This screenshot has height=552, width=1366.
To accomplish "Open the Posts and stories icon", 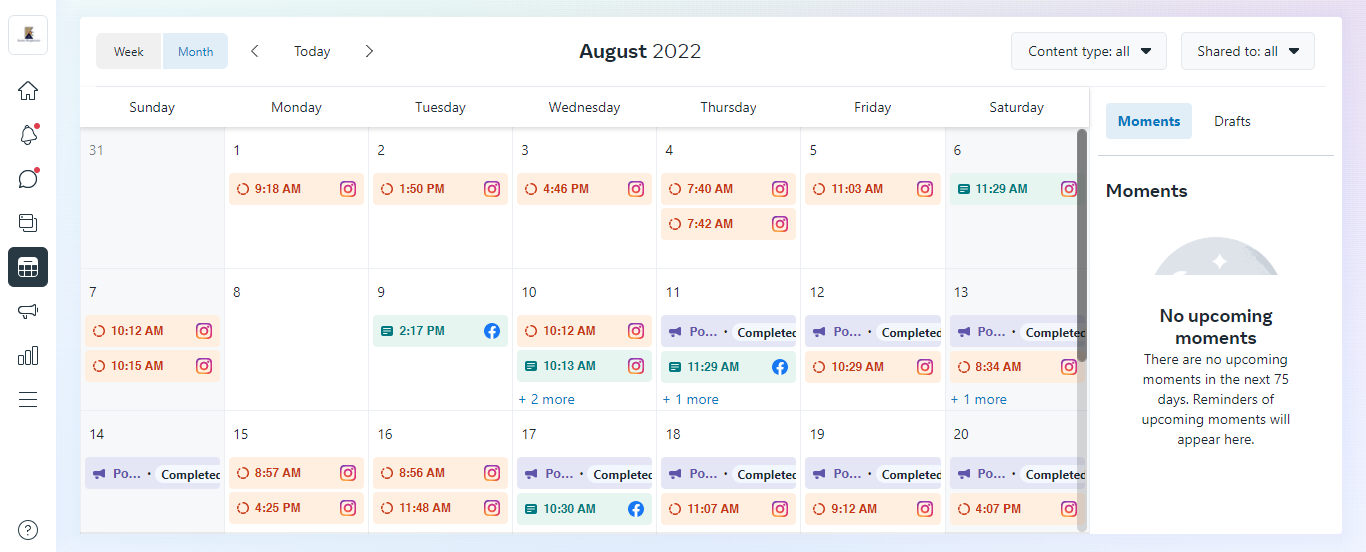I will [x=28, y=223].
